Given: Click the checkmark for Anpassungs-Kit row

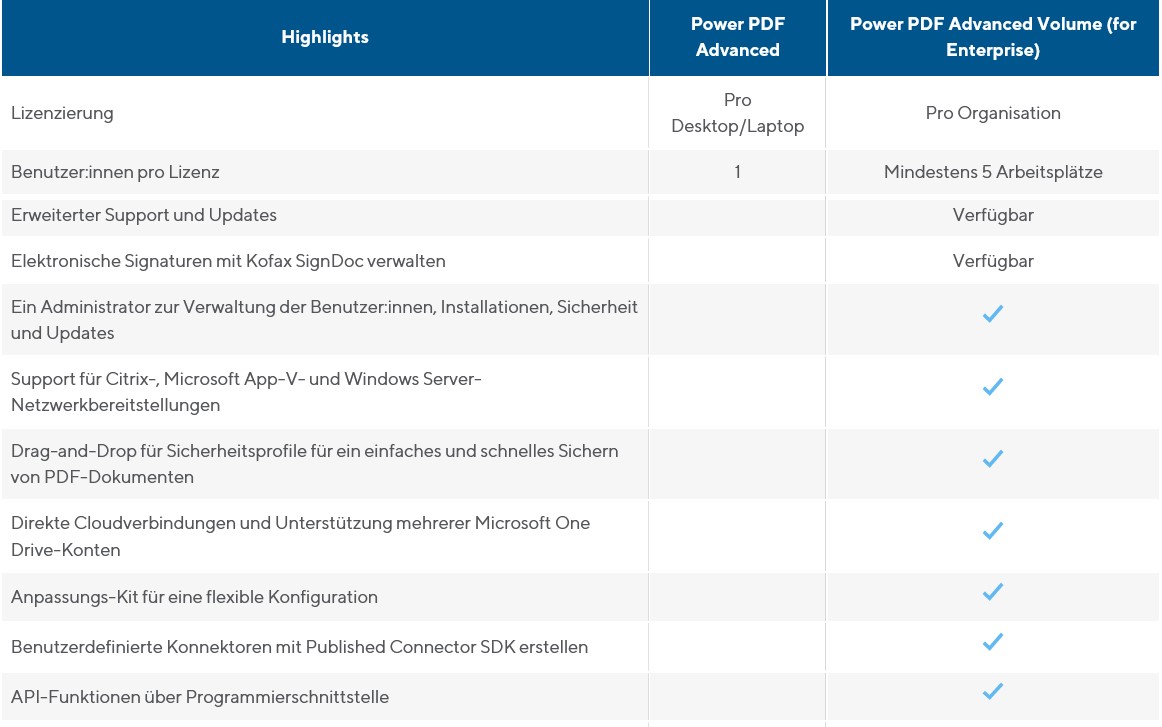Looking at the screenshot, I should [x=992, y=592].
